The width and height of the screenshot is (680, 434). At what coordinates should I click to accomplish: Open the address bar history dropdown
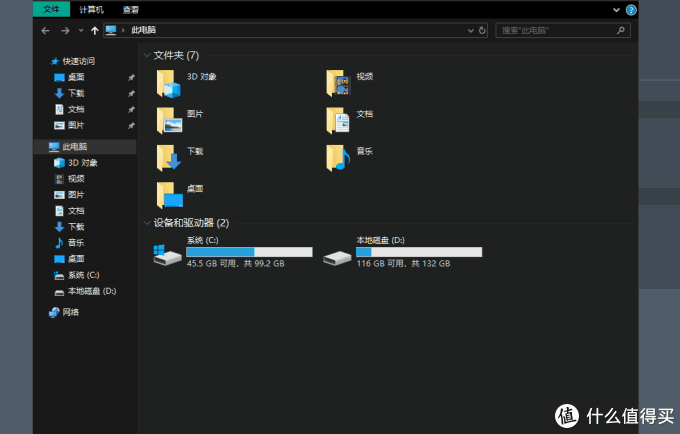click(x=471, y=30)
